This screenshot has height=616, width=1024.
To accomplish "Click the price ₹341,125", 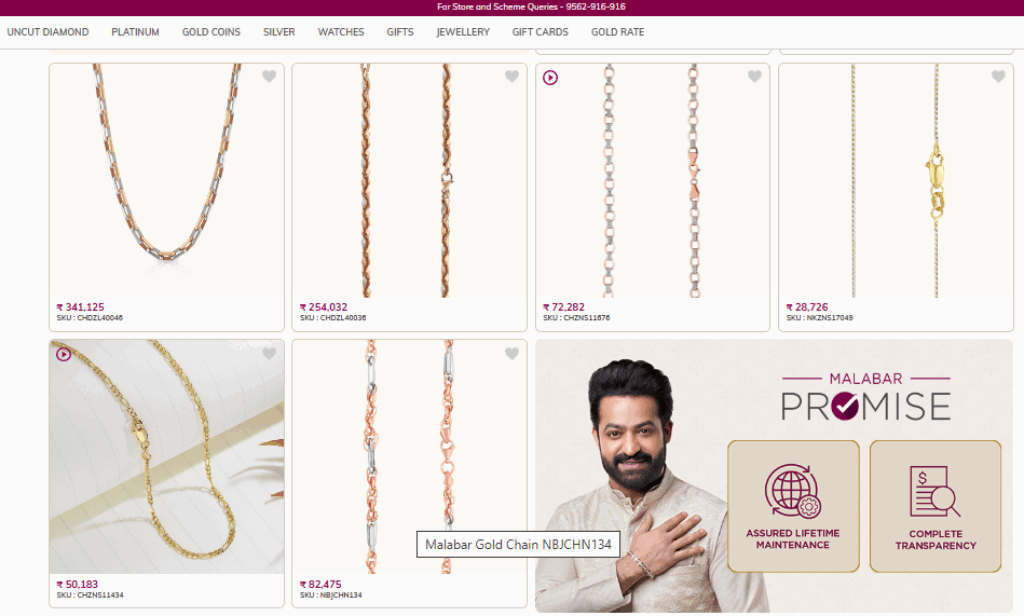I will click(x=80, y=307).
